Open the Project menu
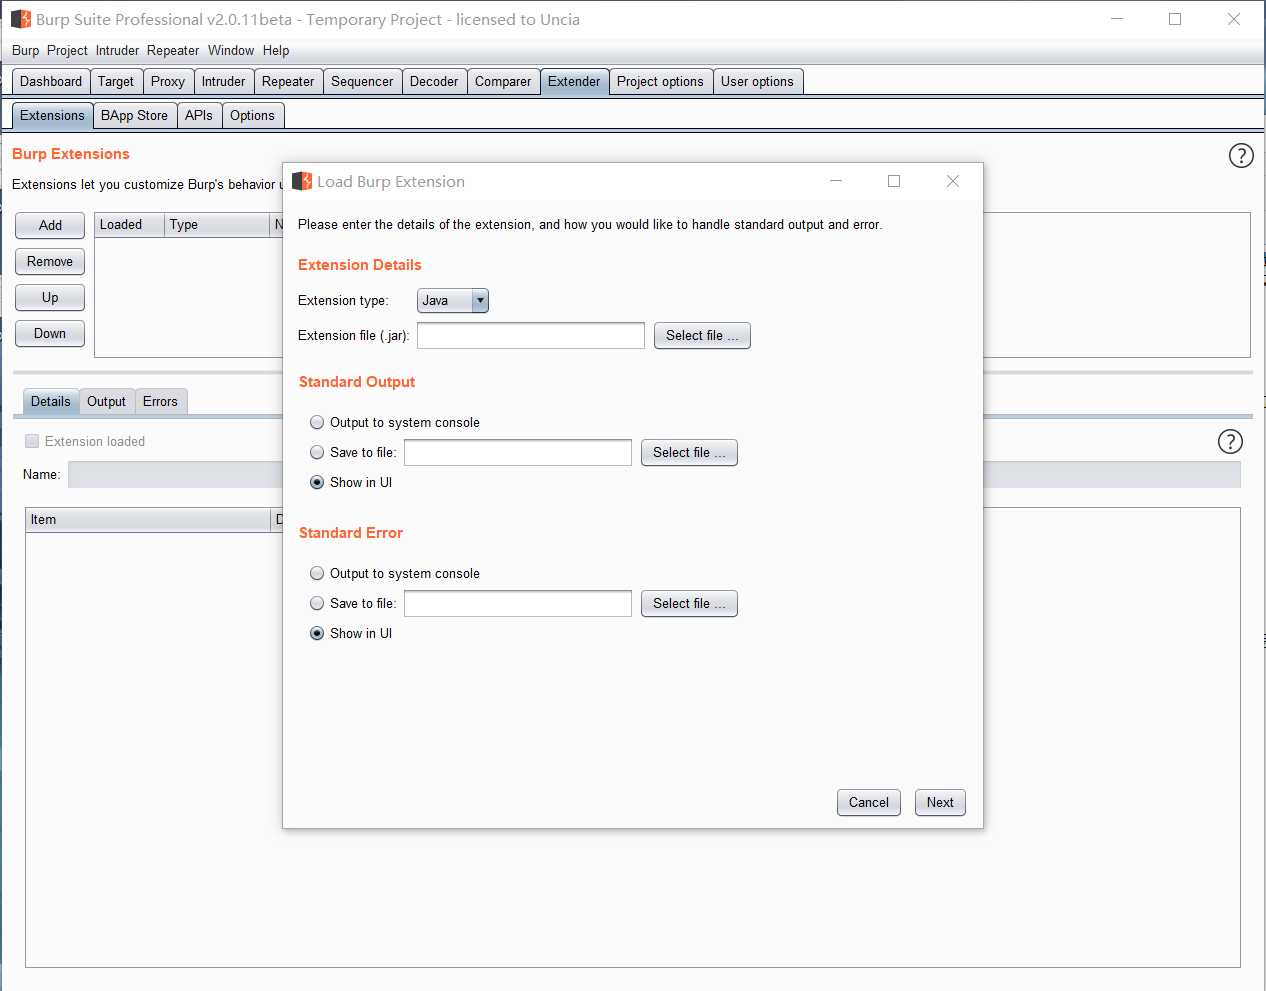This screenshot has width=1266, height=991. [67, 50]
